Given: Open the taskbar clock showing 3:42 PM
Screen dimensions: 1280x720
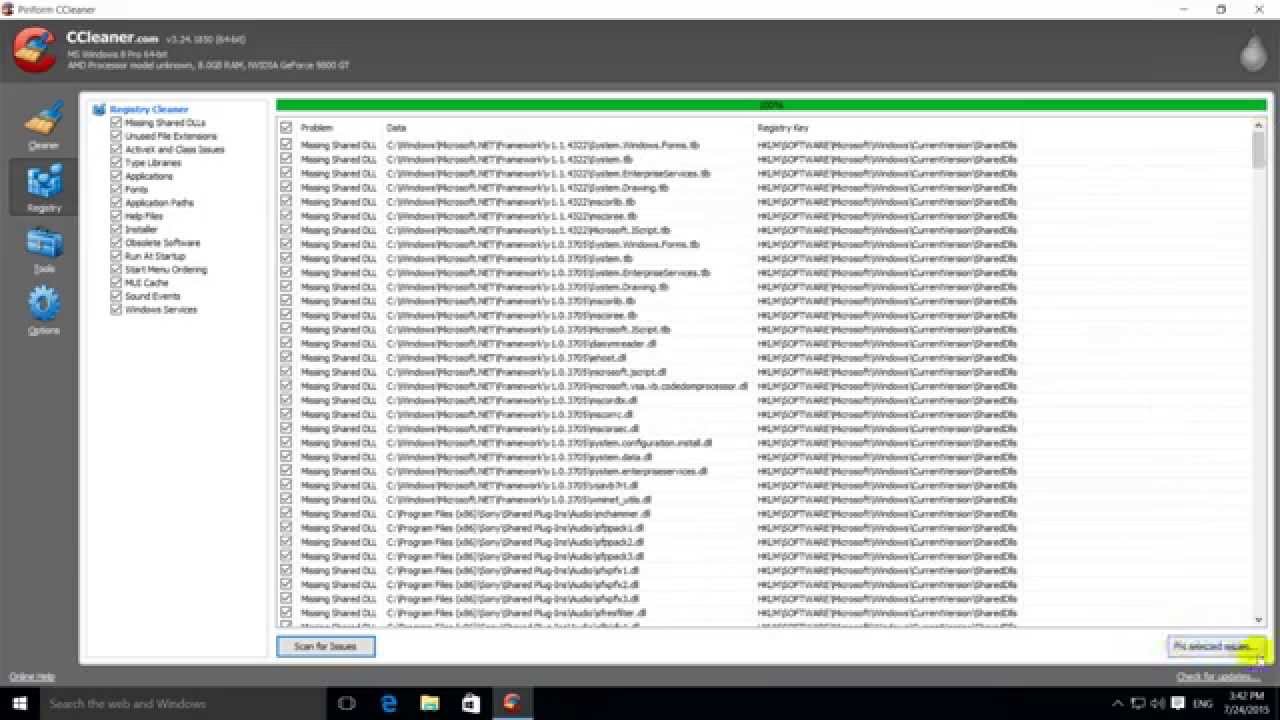Looking at the screenshot, I should click(1245, 704).
